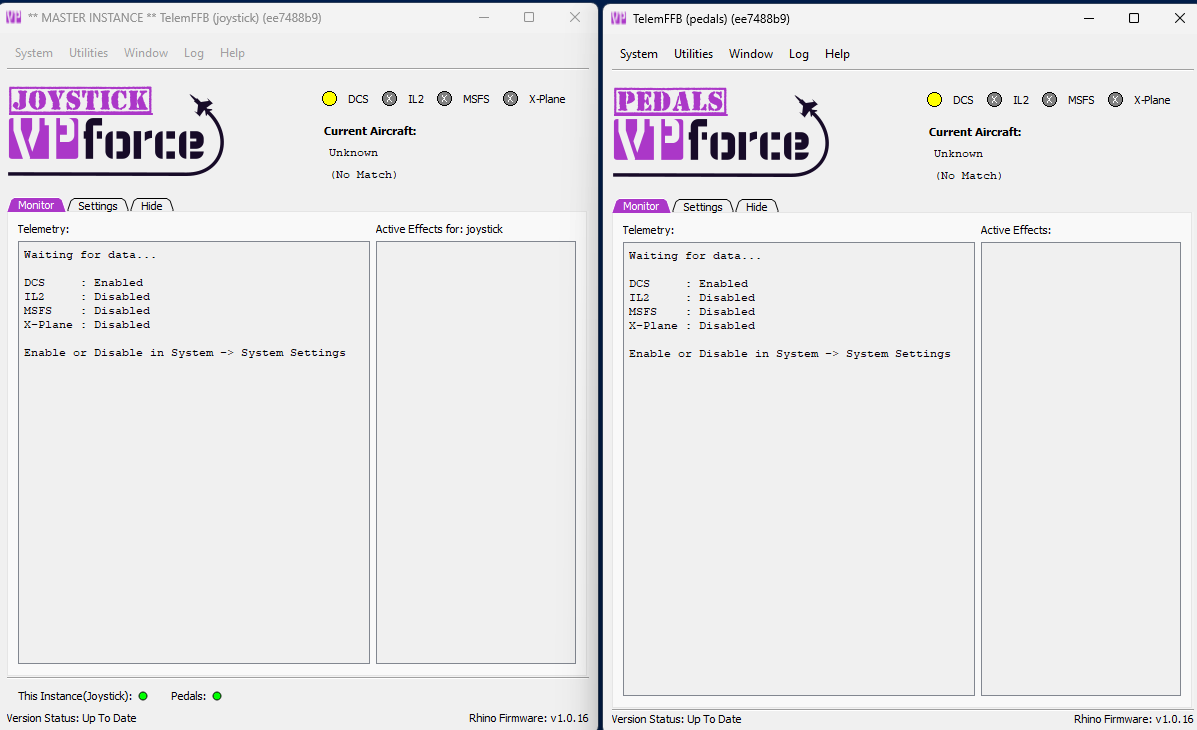
Task: Click 'X-Plane : Disabled' line in joystick telemetry
Action: (86, 325)
